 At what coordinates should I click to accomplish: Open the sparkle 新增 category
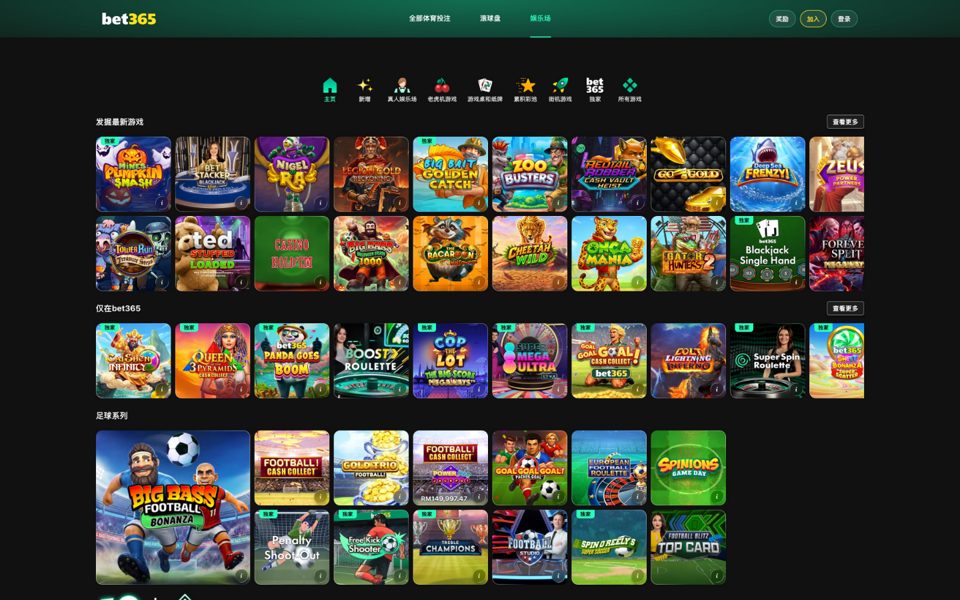tap(365, 90)
